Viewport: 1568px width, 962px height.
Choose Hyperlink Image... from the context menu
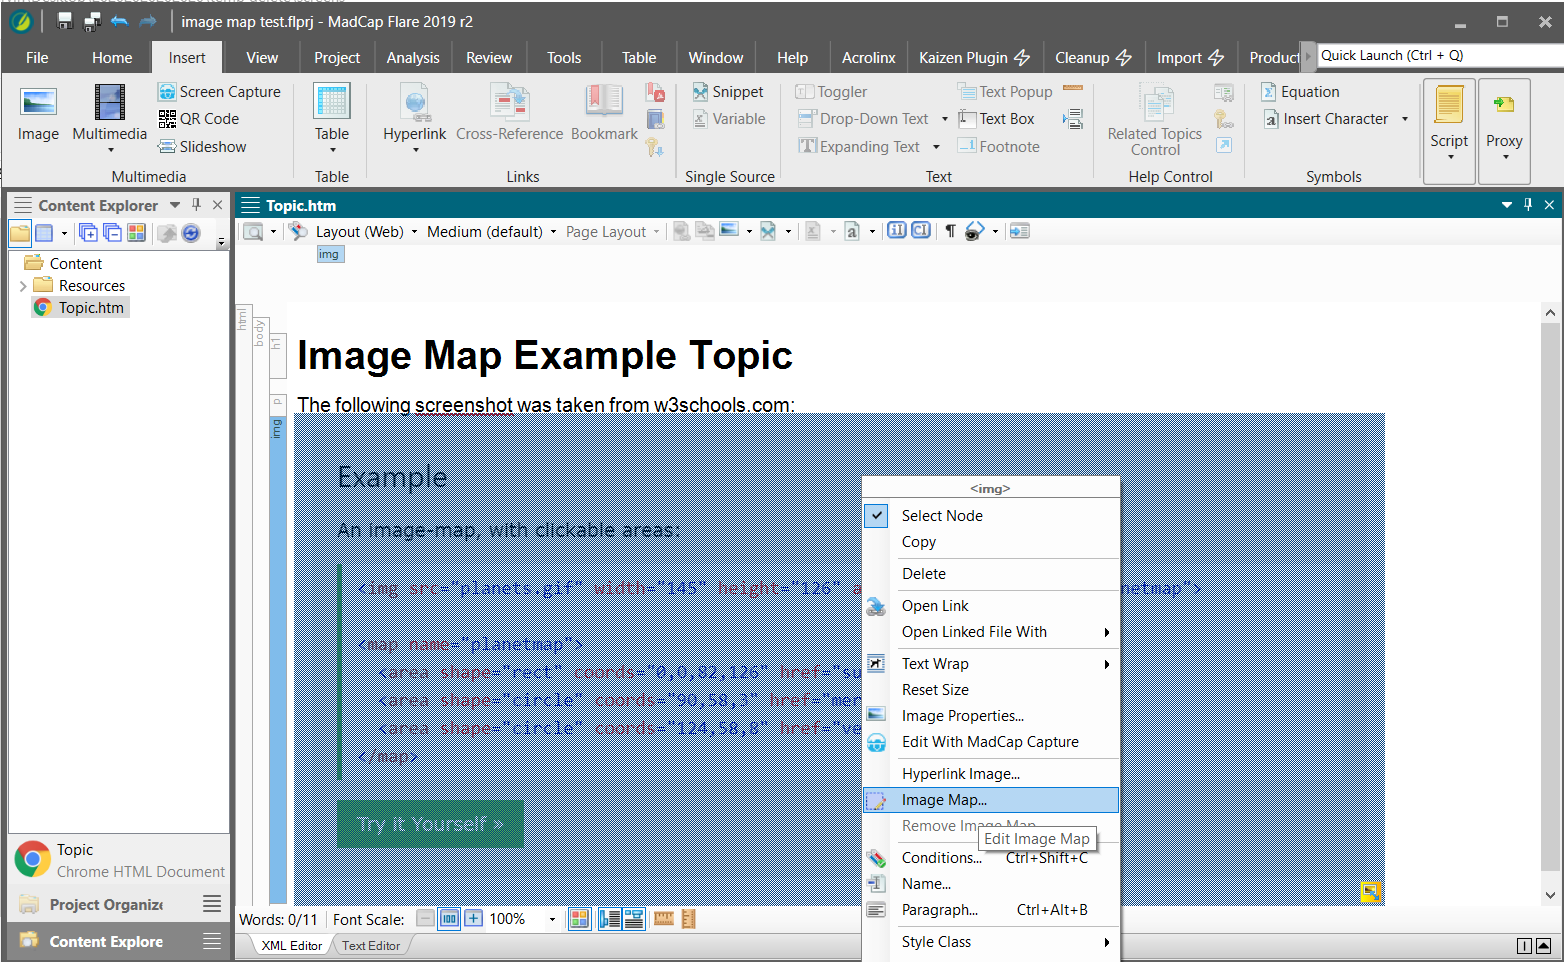coord(990,773)
